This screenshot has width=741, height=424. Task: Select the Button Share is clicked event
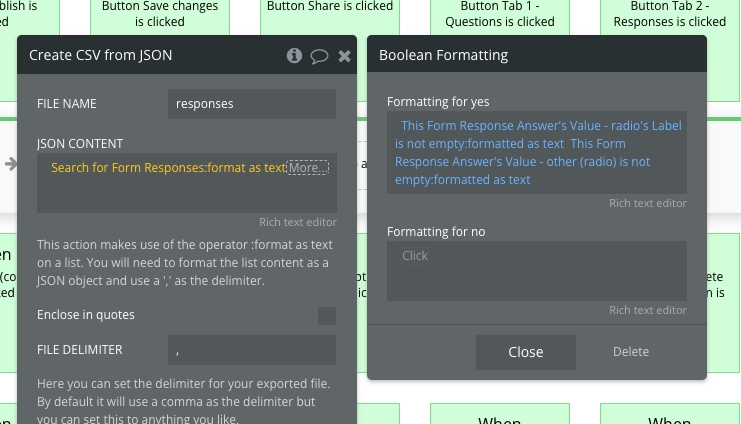[x=330, y=8]
